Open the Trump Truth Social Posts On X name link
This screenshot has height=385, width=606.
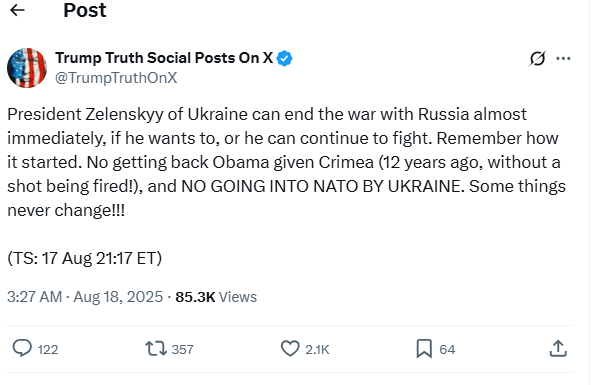[x=164, y=58]
